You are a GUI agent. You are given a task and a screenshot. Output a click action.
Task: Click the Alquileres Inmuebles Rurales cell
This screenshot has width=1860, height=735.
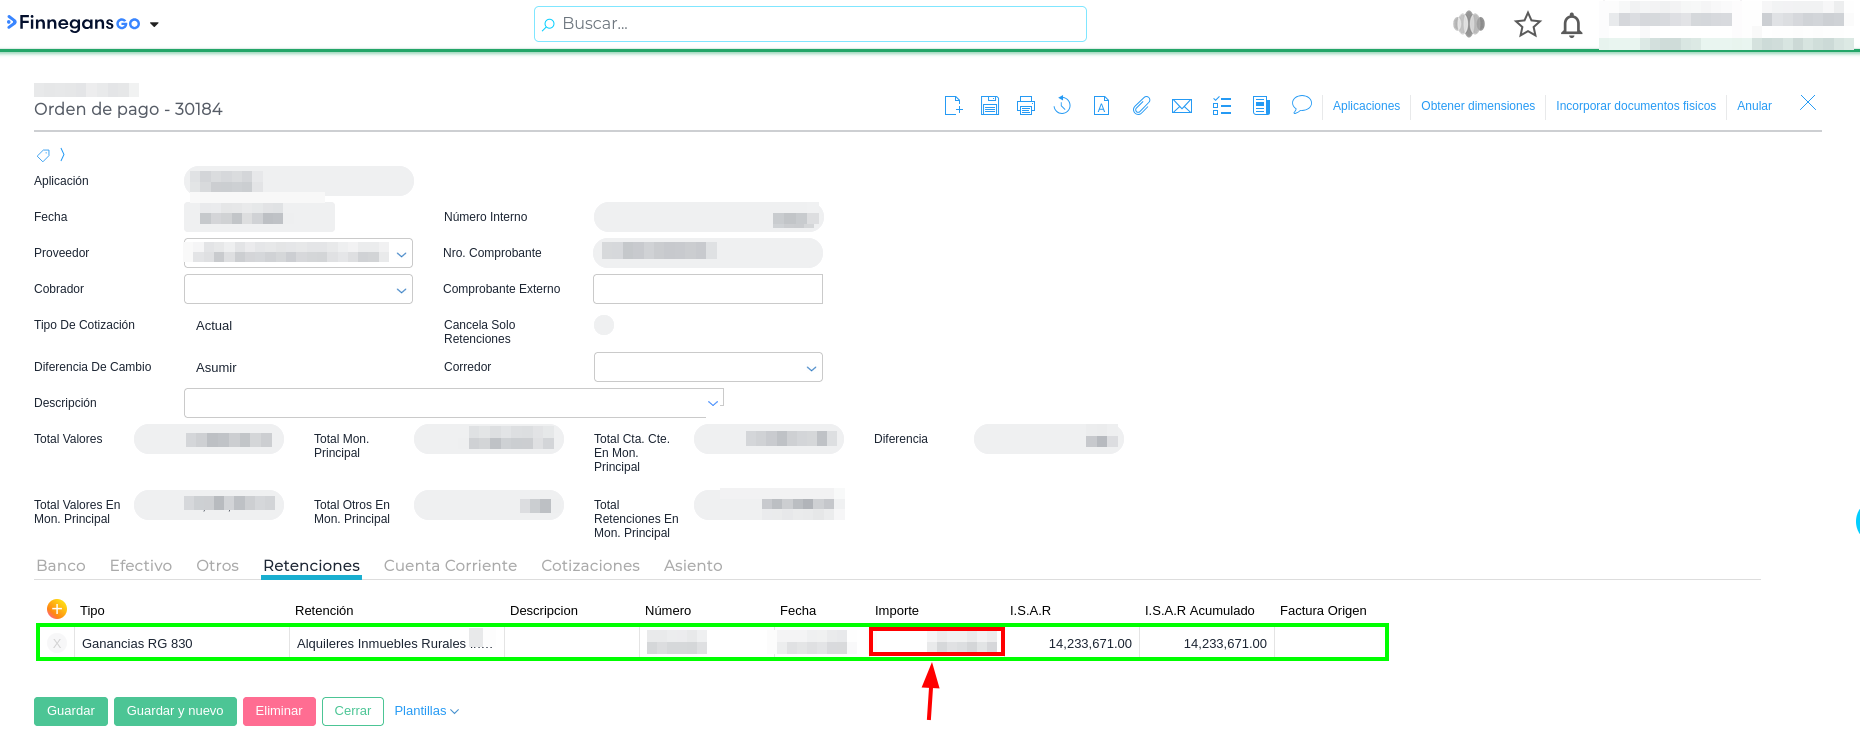tap(397, 643)
